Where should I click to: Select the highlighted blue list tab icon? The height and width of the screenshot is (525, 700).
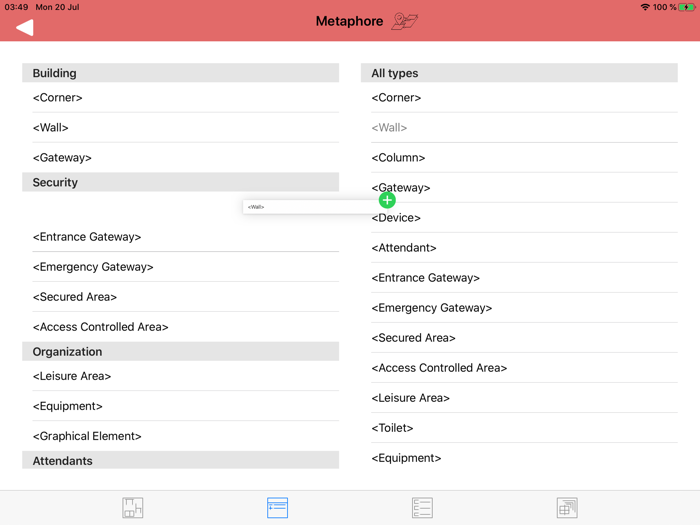point(277,508)
